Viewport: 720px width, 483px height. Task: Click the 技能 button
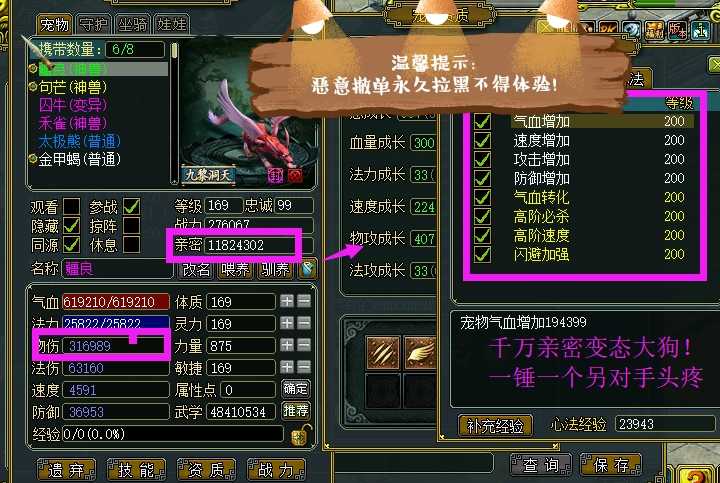(136, 470)
